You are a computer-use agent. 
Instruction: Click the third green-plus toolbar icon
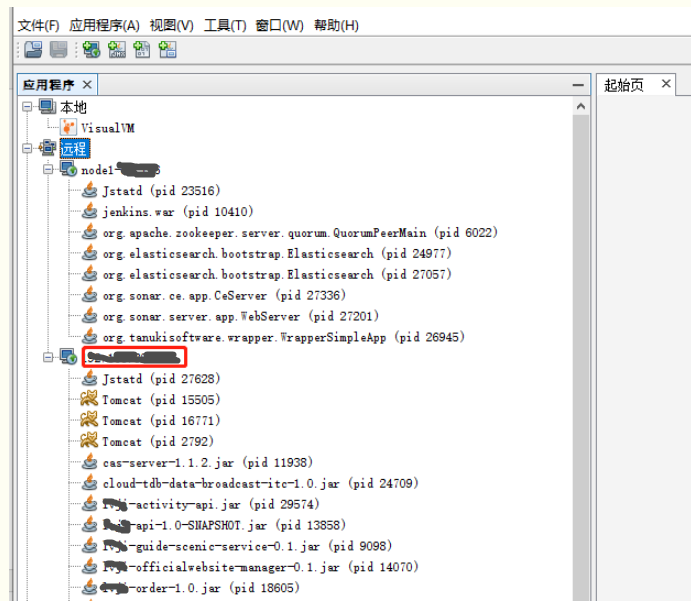click(142, 50)
